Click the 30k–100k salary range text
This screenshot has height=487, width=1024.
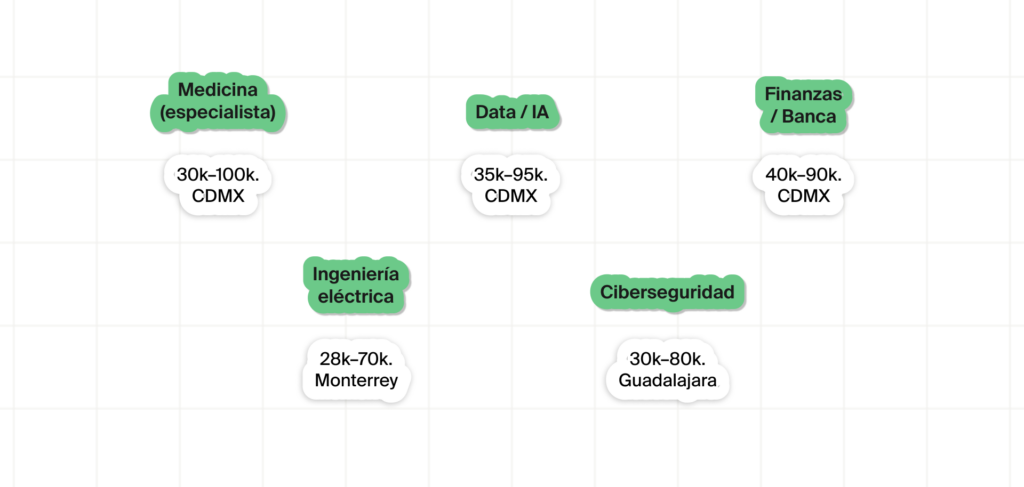[x=218, y=175]
